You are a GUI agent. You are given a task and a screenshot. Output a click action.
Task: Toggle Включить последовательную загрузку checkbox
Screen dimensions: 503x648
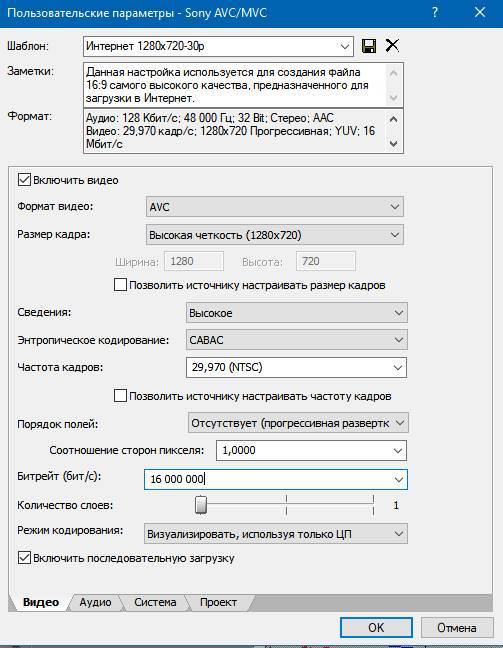[24, 558]
